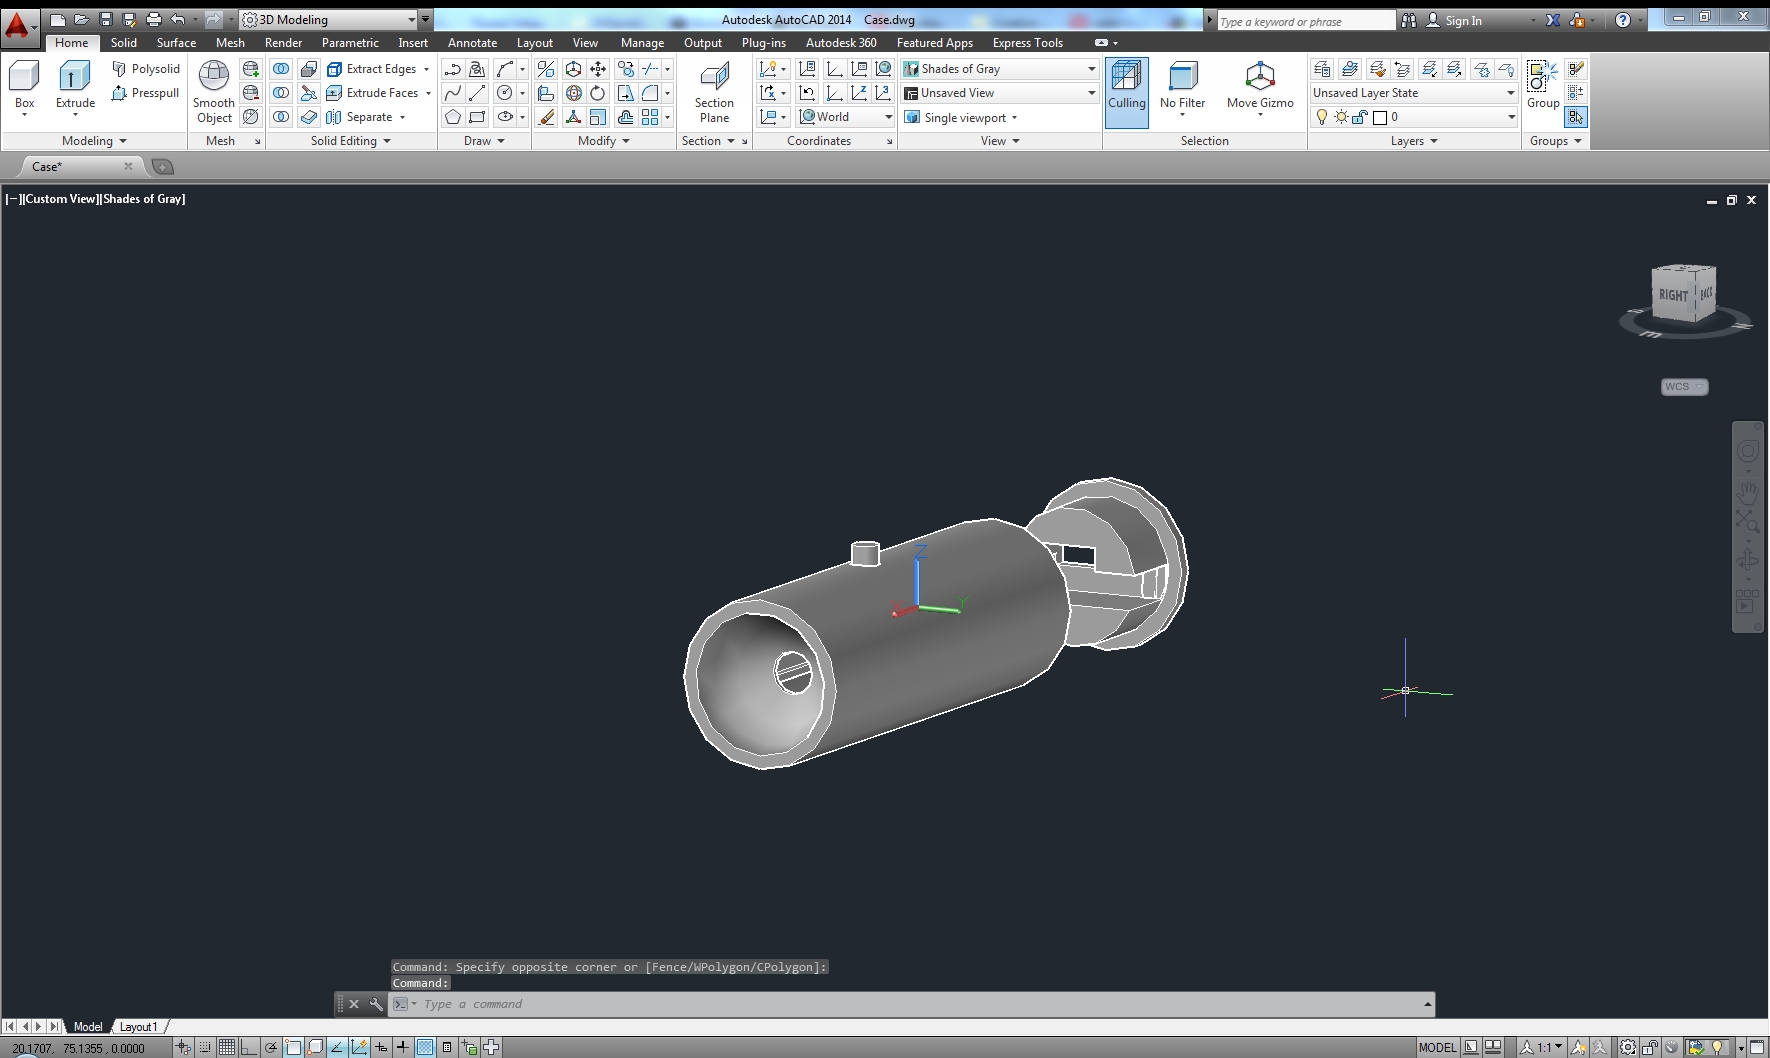Open the Shades of Gray visual style dropdown
This screenshot has height=1058, width=1770.
(999, 69)
